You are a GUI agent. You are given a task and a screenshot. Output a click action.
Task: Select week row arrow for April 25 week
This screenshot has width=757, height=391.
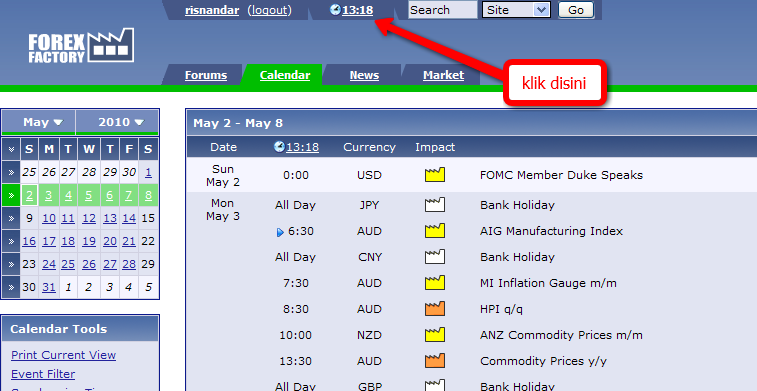(11, 172)
